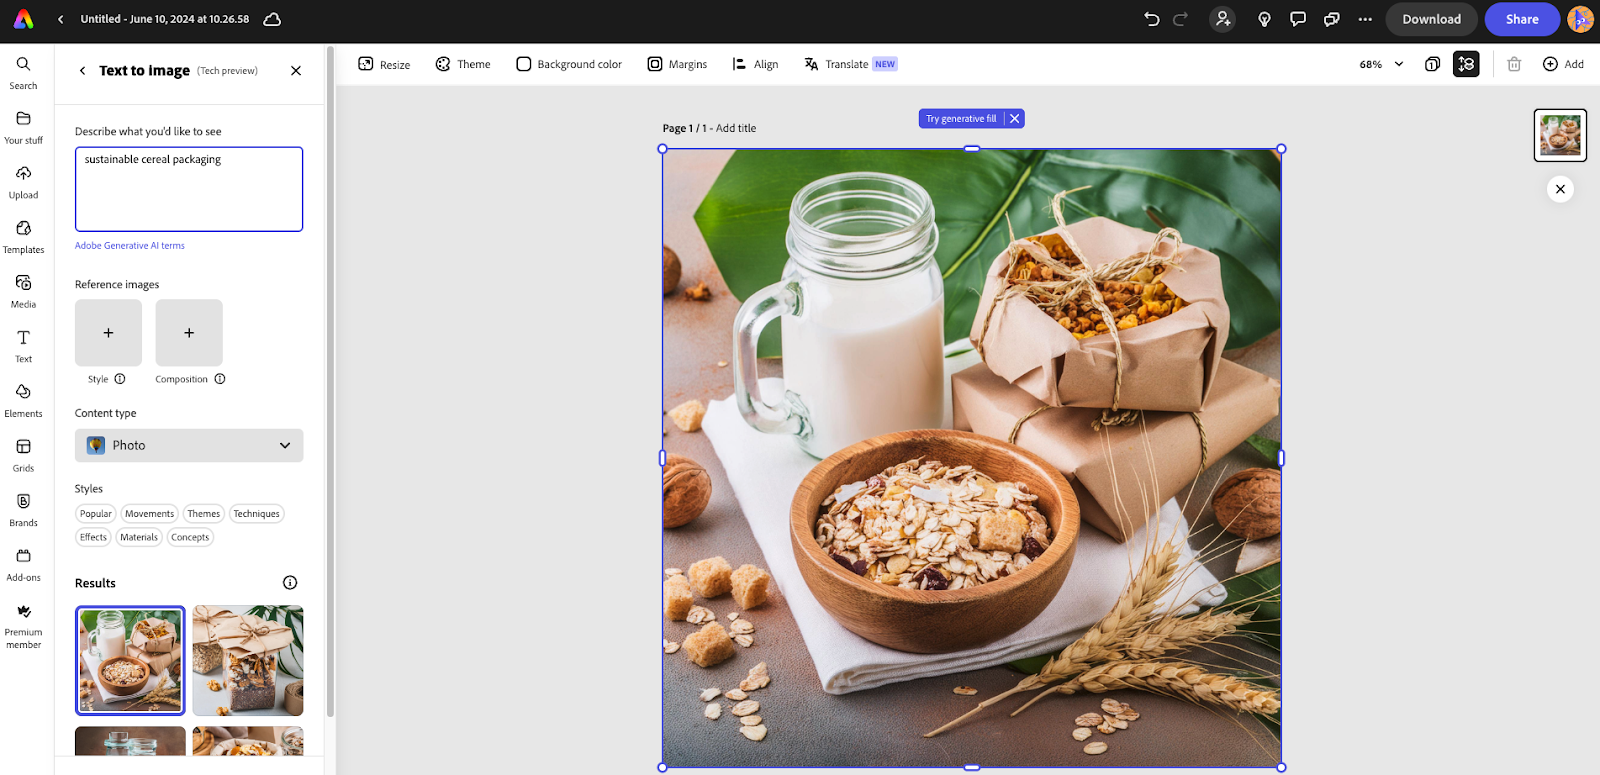The height and width of the screenshot is (775, 1600).
Task: Open Adobe Generative AI terms link
Action: pyautogui.click(x=130, y=246)
